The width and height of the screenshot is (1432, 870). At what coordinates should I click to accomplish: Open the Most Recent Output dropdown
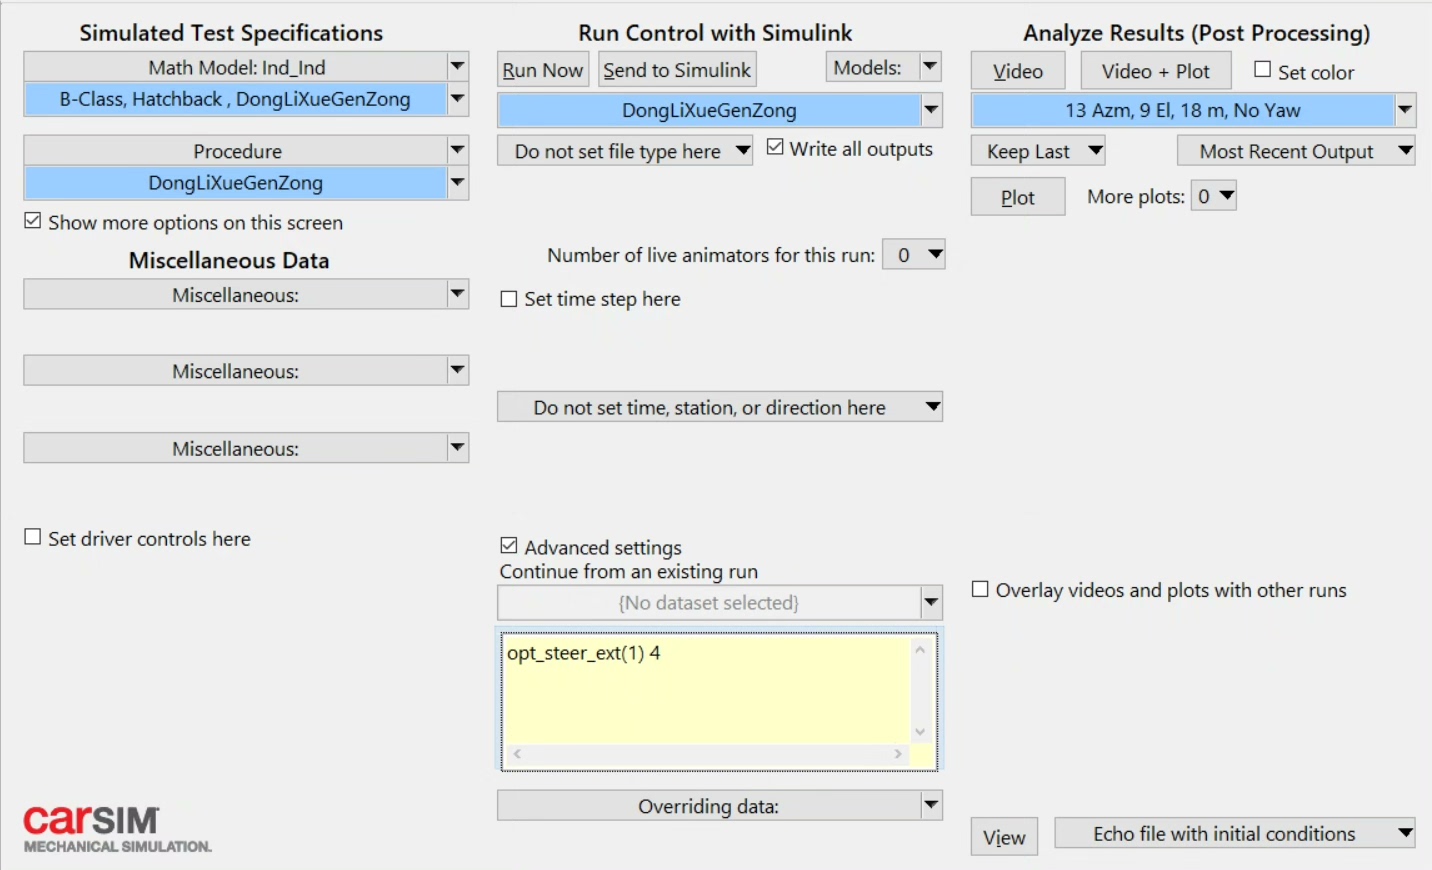pyautogui.click(x=1296, y=151)
